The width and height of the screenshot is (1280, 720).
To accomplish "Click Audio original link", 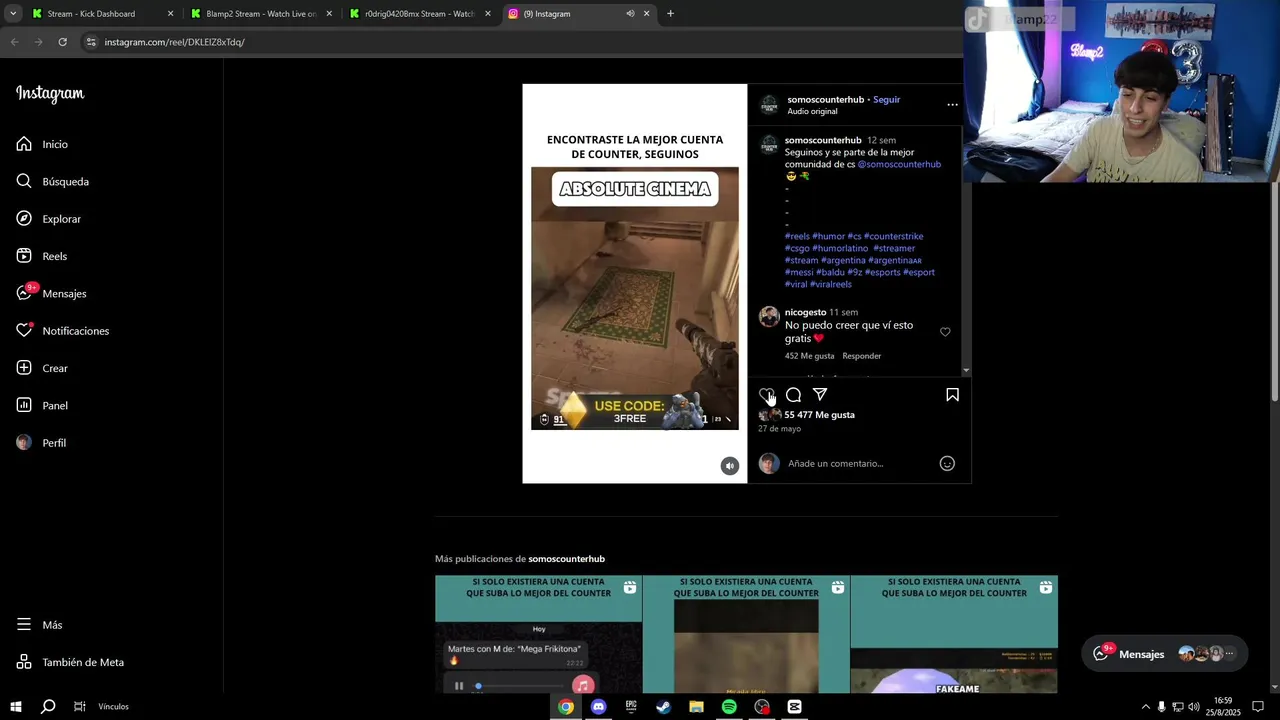I will coord(812,111).
